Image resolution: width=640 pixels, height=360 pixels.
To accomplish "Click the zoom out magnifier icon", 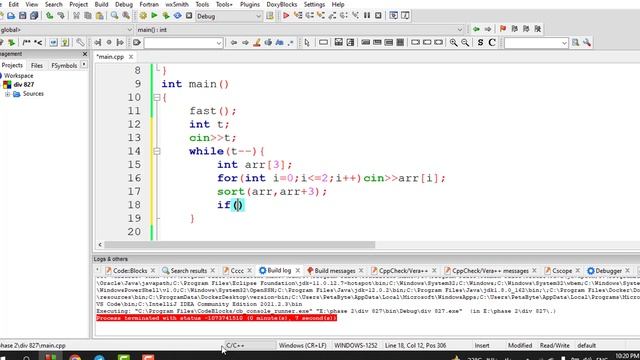I will (465, 42).
